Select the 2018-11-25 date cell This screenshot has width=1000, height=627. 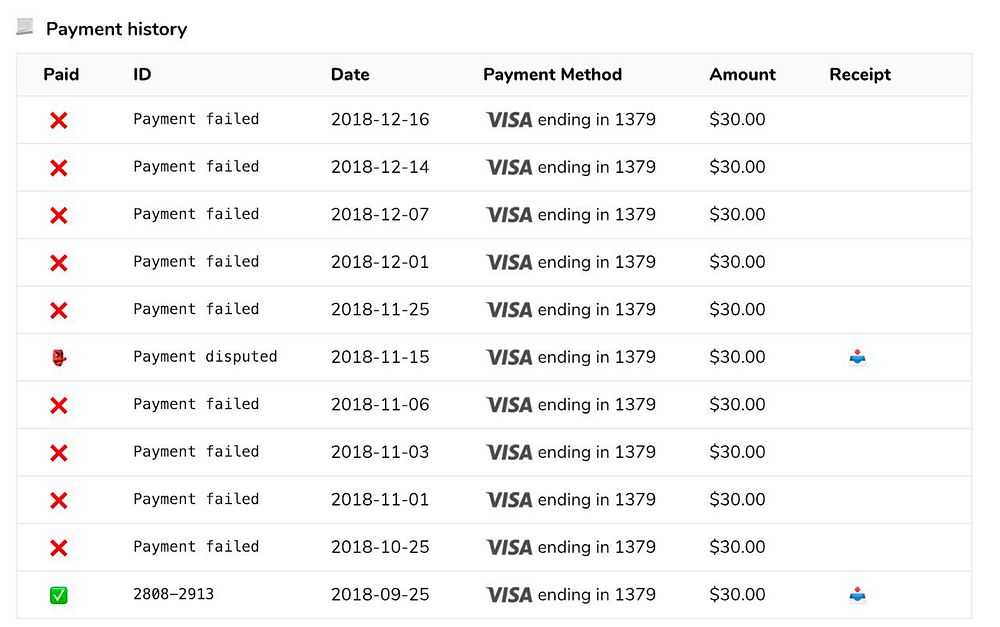(x=380, y=309)
